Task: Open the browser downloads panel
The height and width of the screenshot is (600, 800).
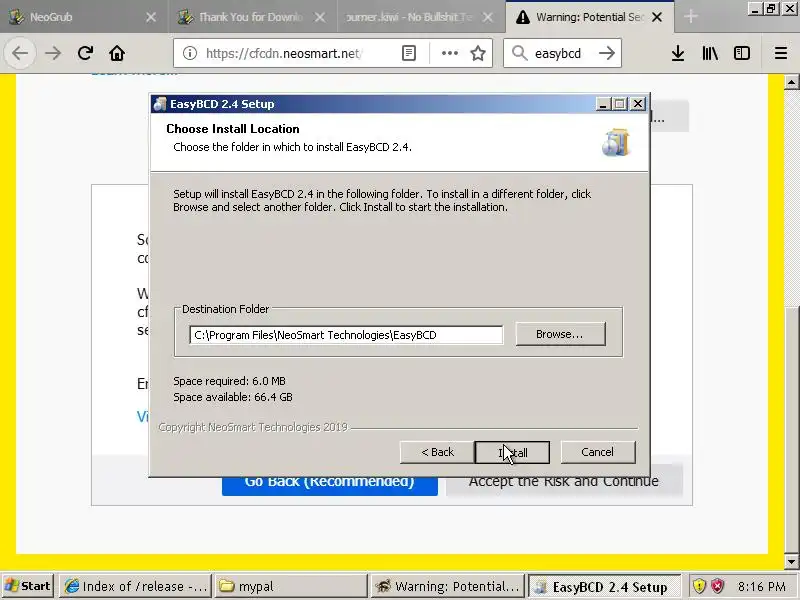Action: click(678, 53)
